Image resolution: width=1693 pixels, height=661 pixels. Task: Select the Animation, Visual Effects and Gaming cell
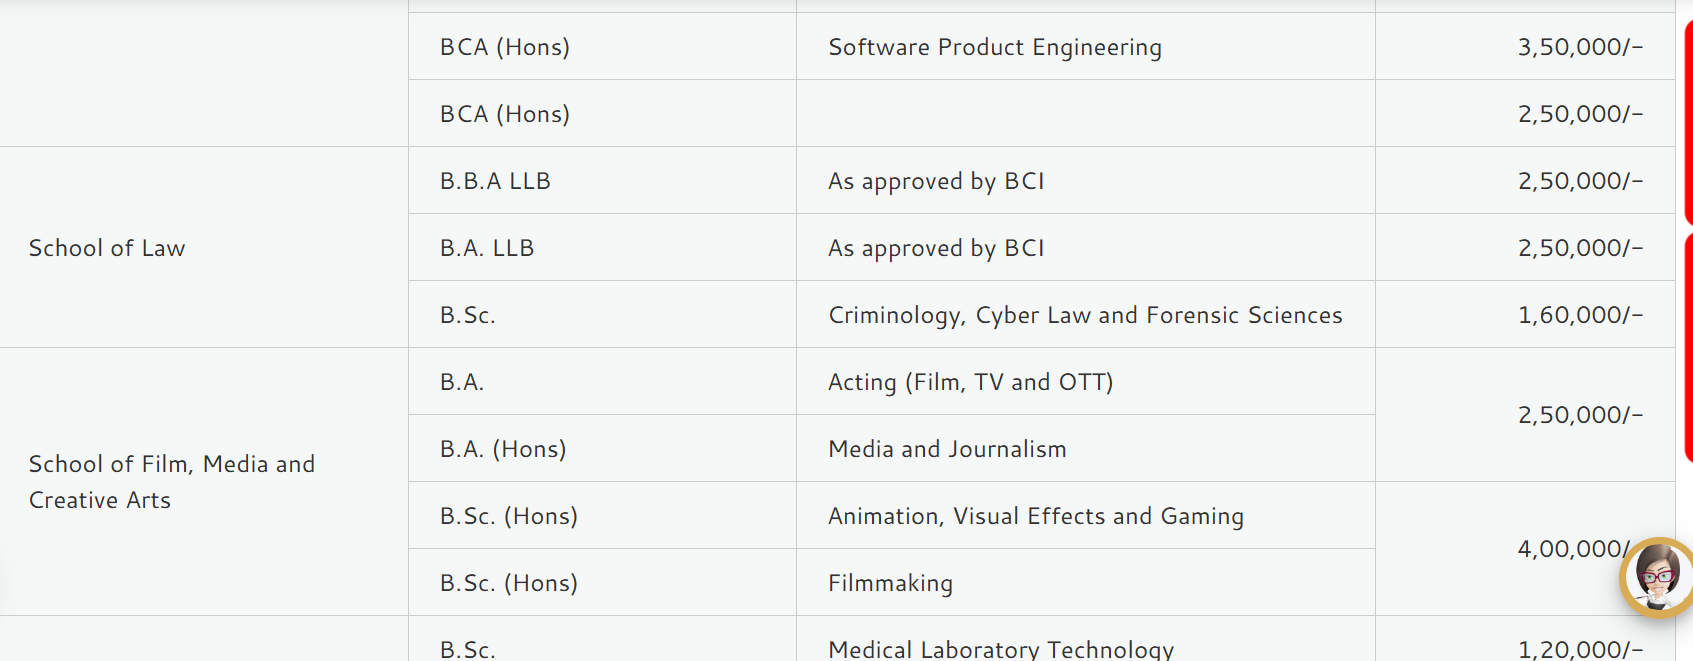(x=1036, y=515)
